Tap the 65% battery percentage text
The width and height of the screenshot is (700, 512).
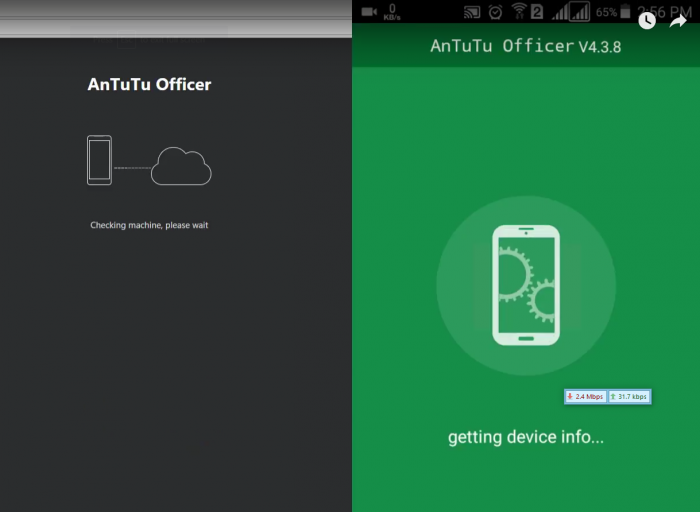[606, 12]
